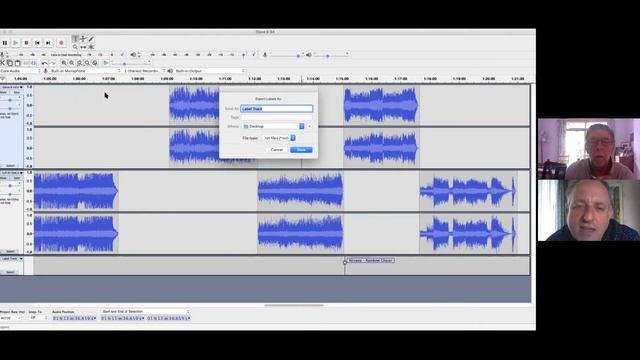640x360 pixels.
Task: Skip to start of project
Action: tap(37, 43)
